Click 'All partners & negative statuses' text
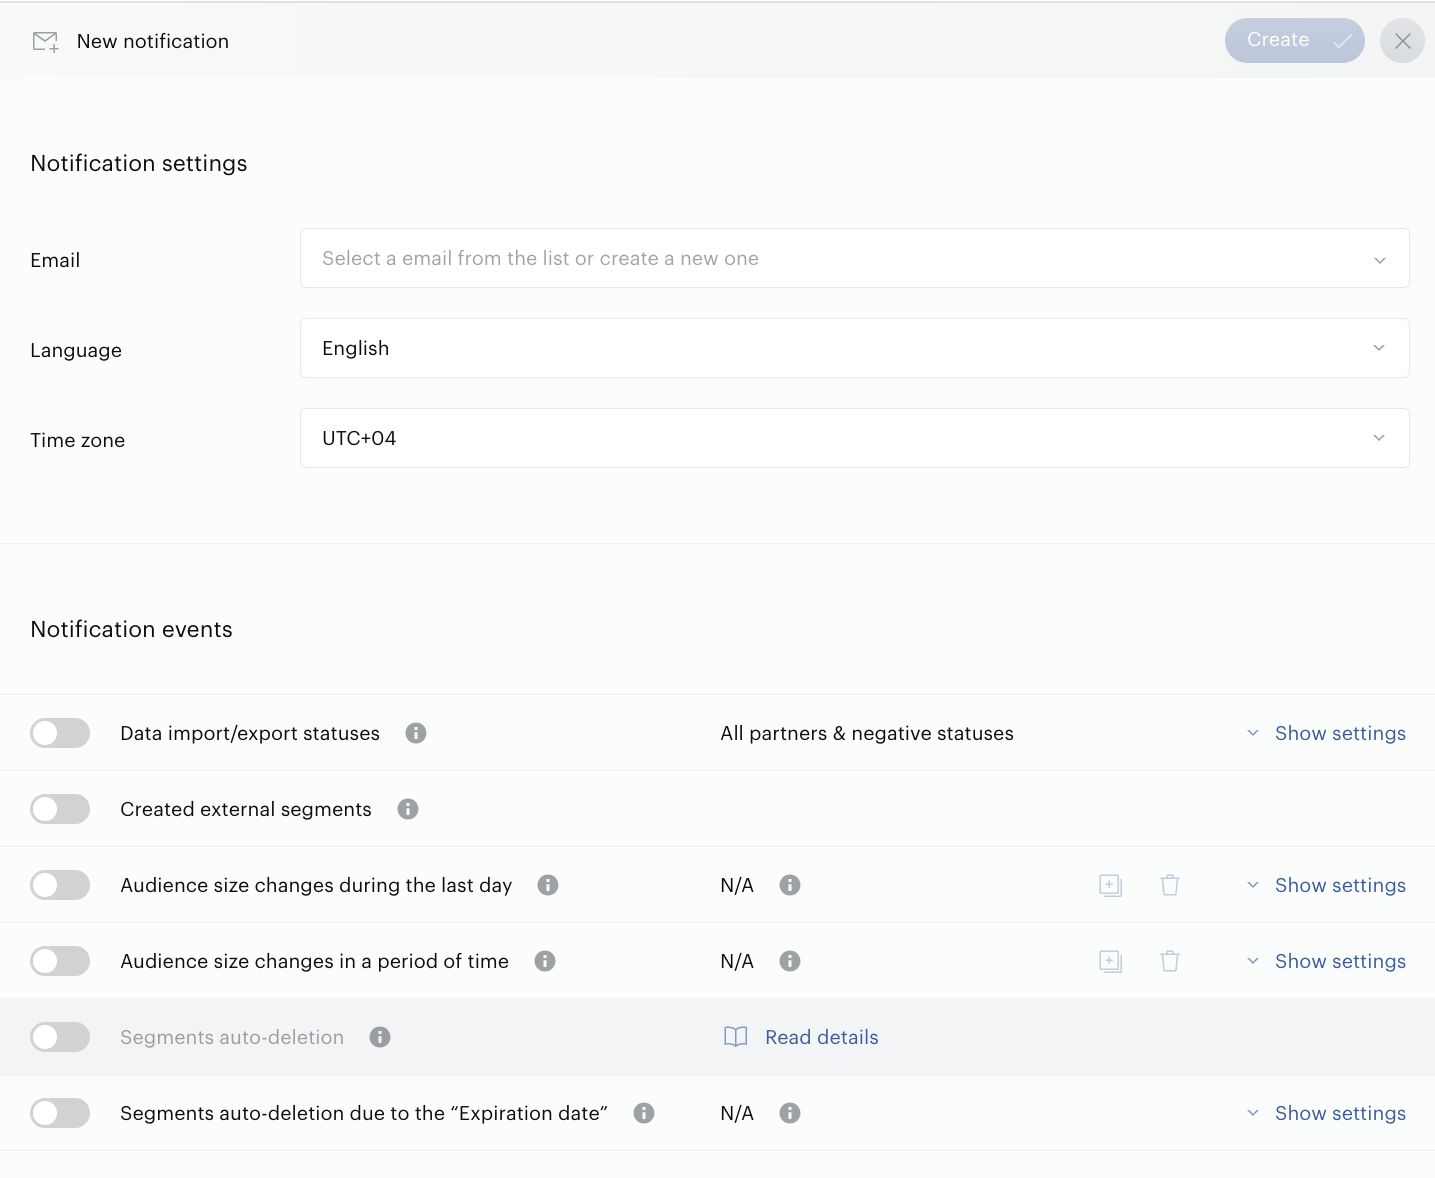 coord(867,733)
